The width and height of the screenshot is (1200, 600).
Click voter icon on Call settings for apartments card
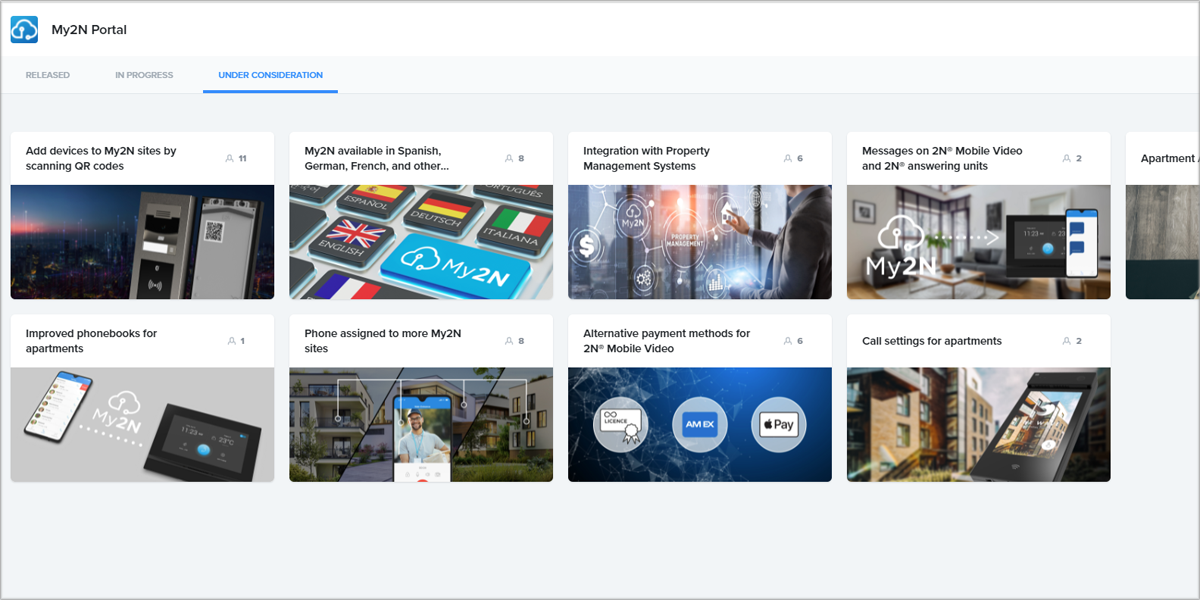1066,341
